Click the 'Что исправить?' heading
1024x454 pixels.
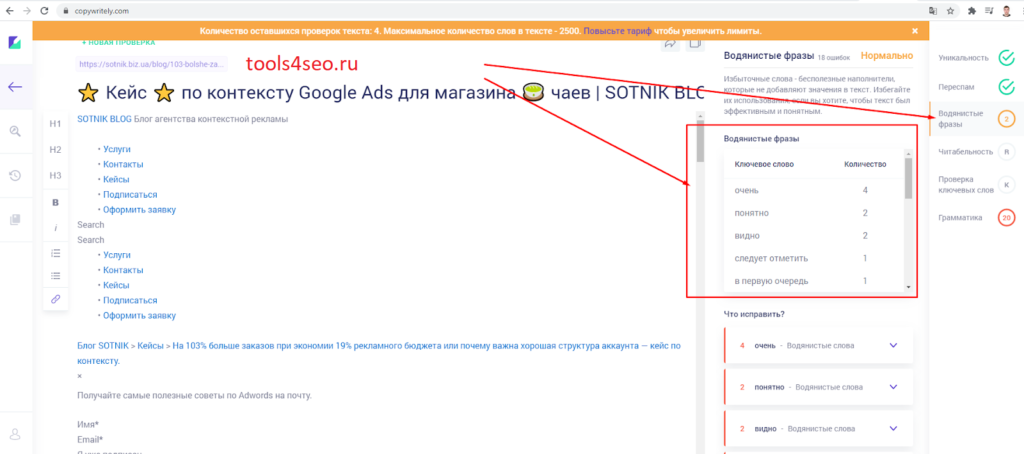pyautogui.click(x=754, y=314)
